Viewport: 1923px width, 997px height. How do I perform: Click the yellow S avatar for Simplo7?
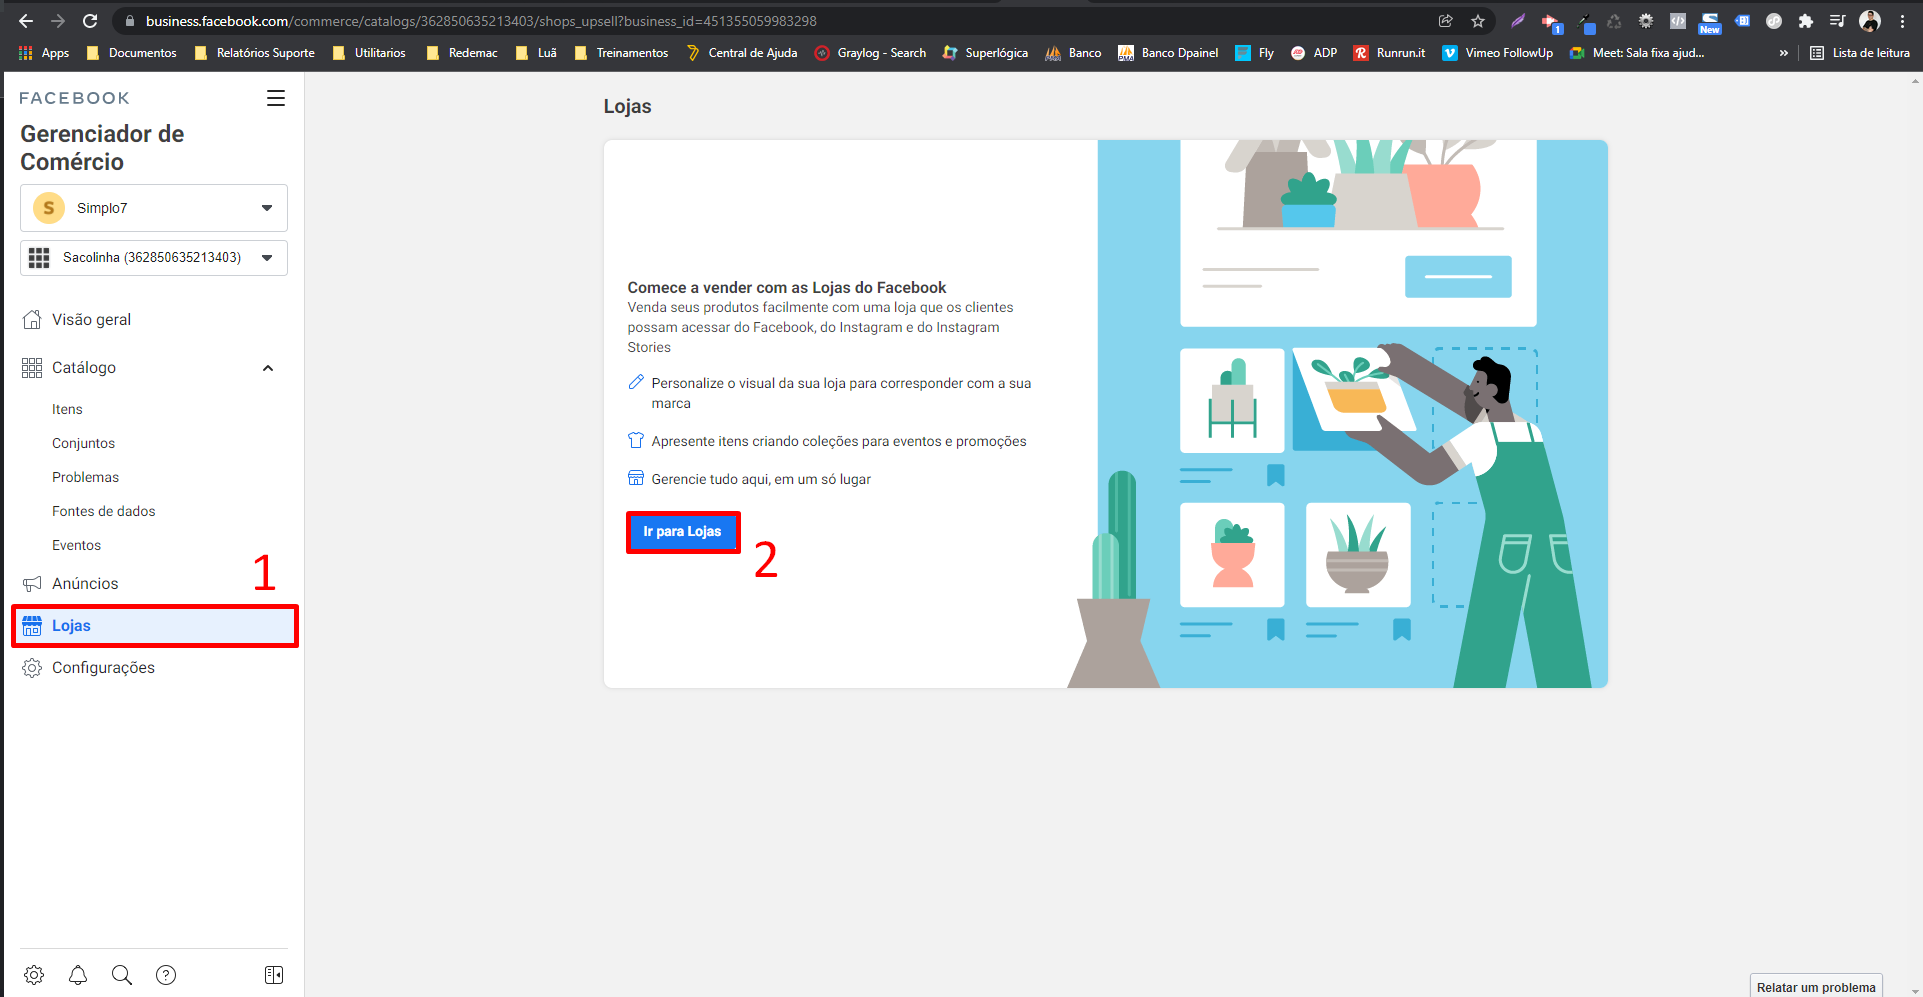tap(49, 208)
